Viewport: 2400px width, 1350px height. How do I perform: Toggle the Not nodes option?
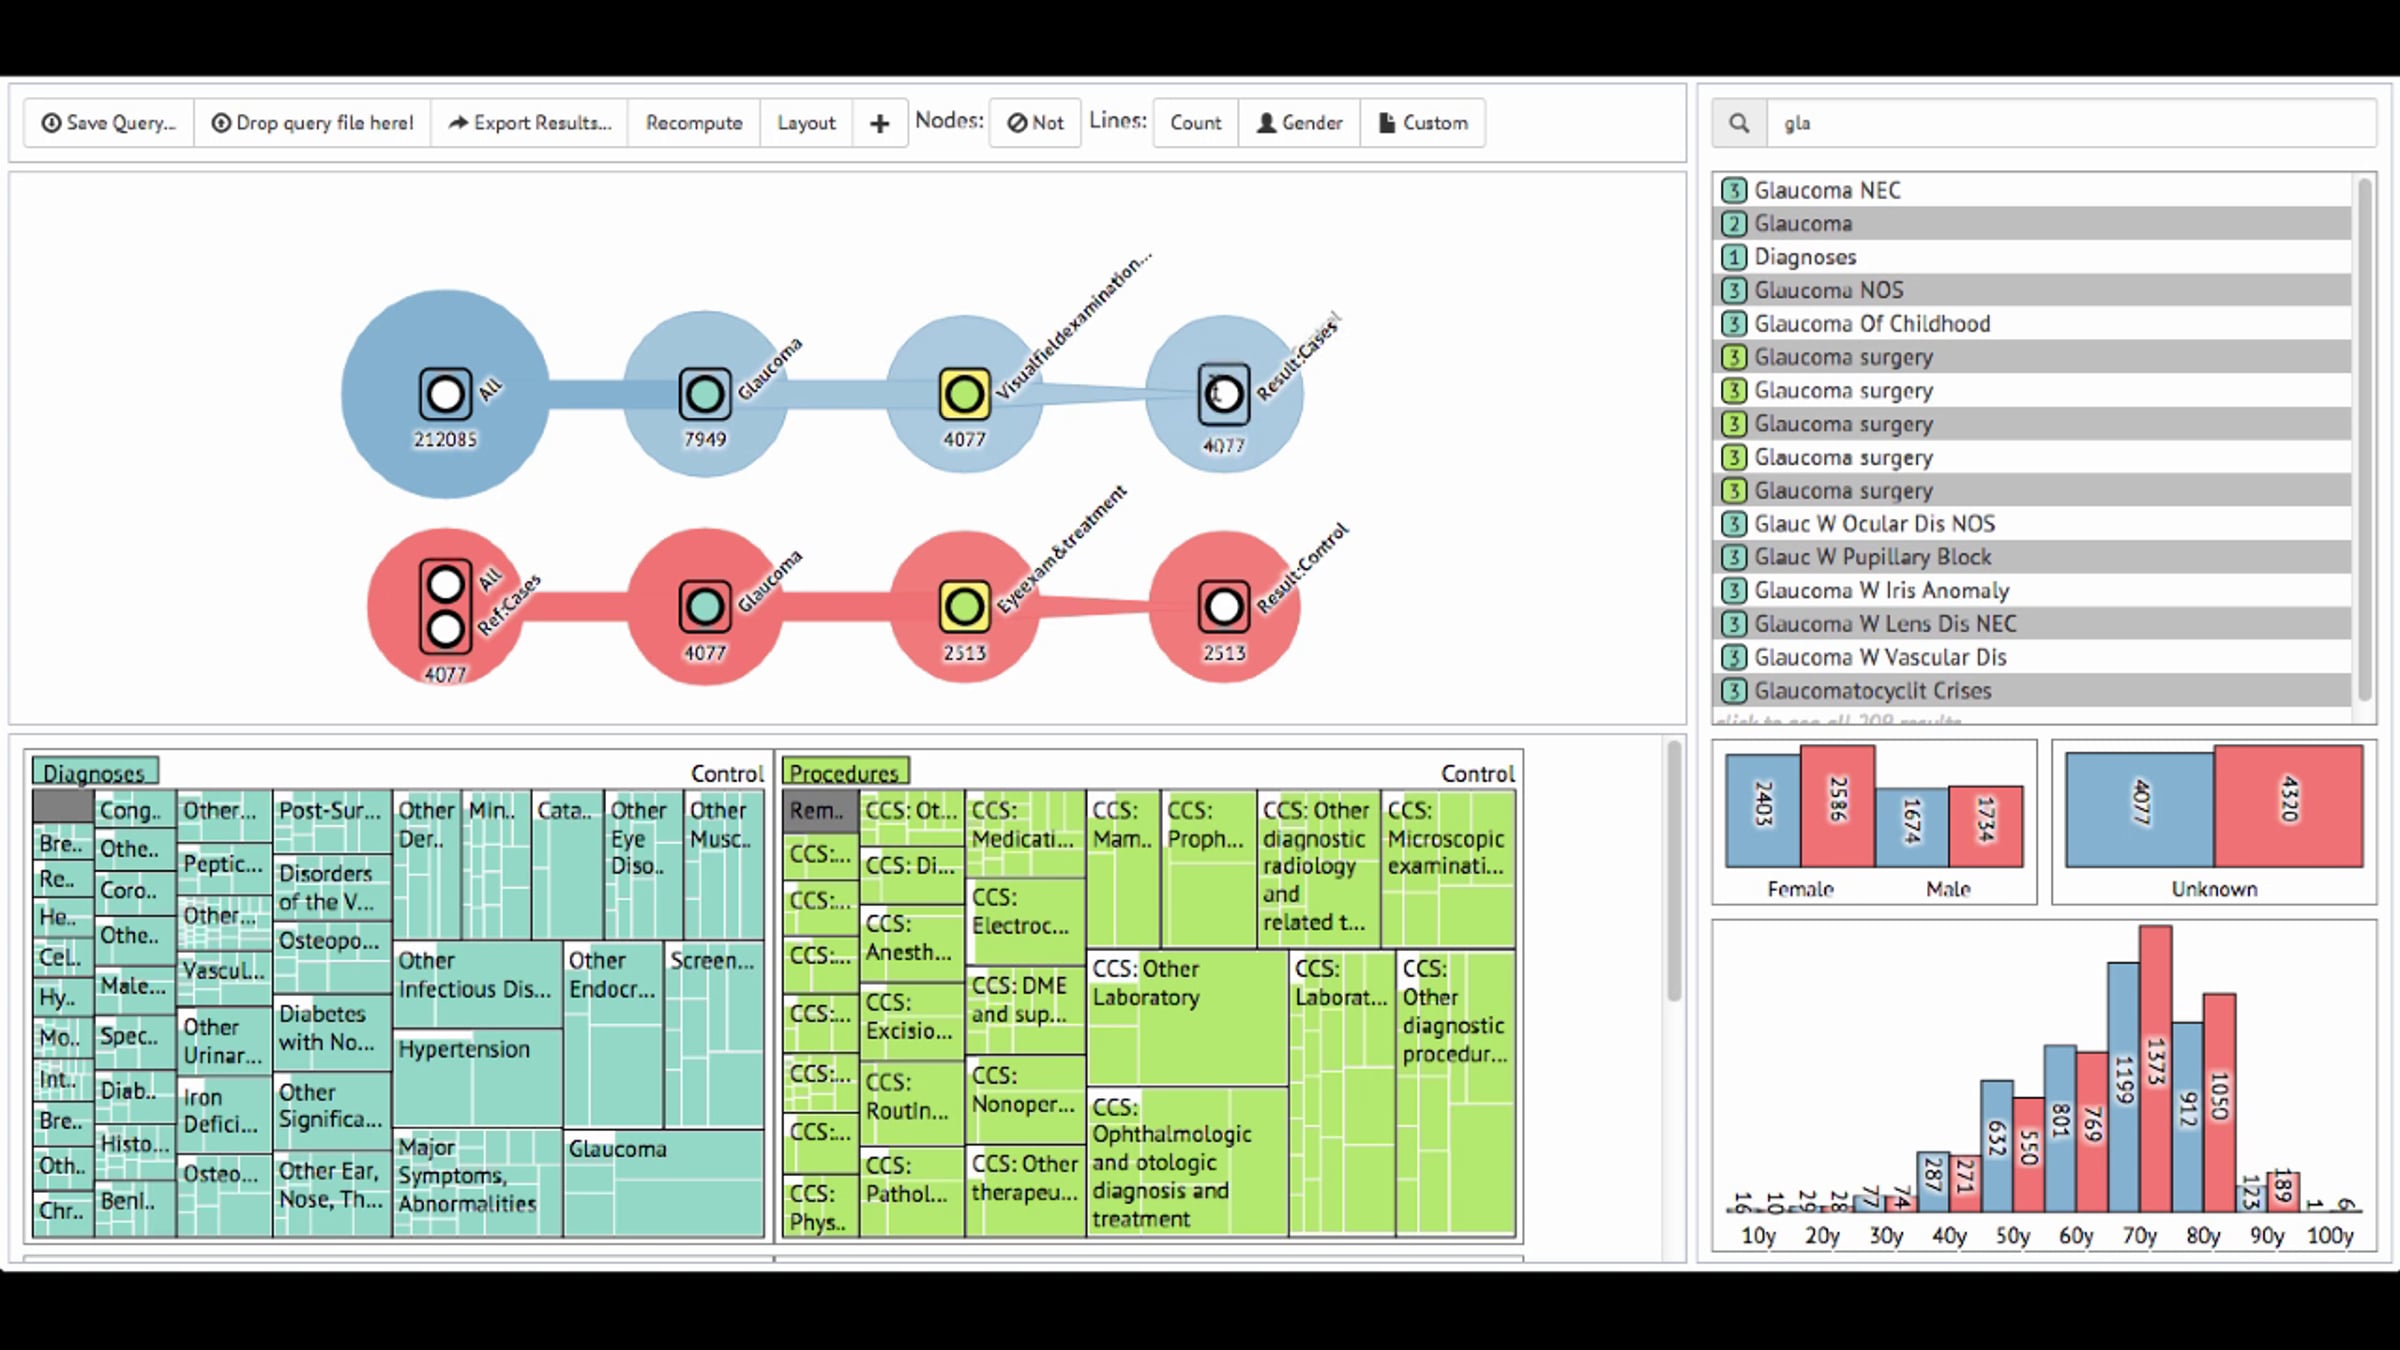click(x=1035, y=123)
